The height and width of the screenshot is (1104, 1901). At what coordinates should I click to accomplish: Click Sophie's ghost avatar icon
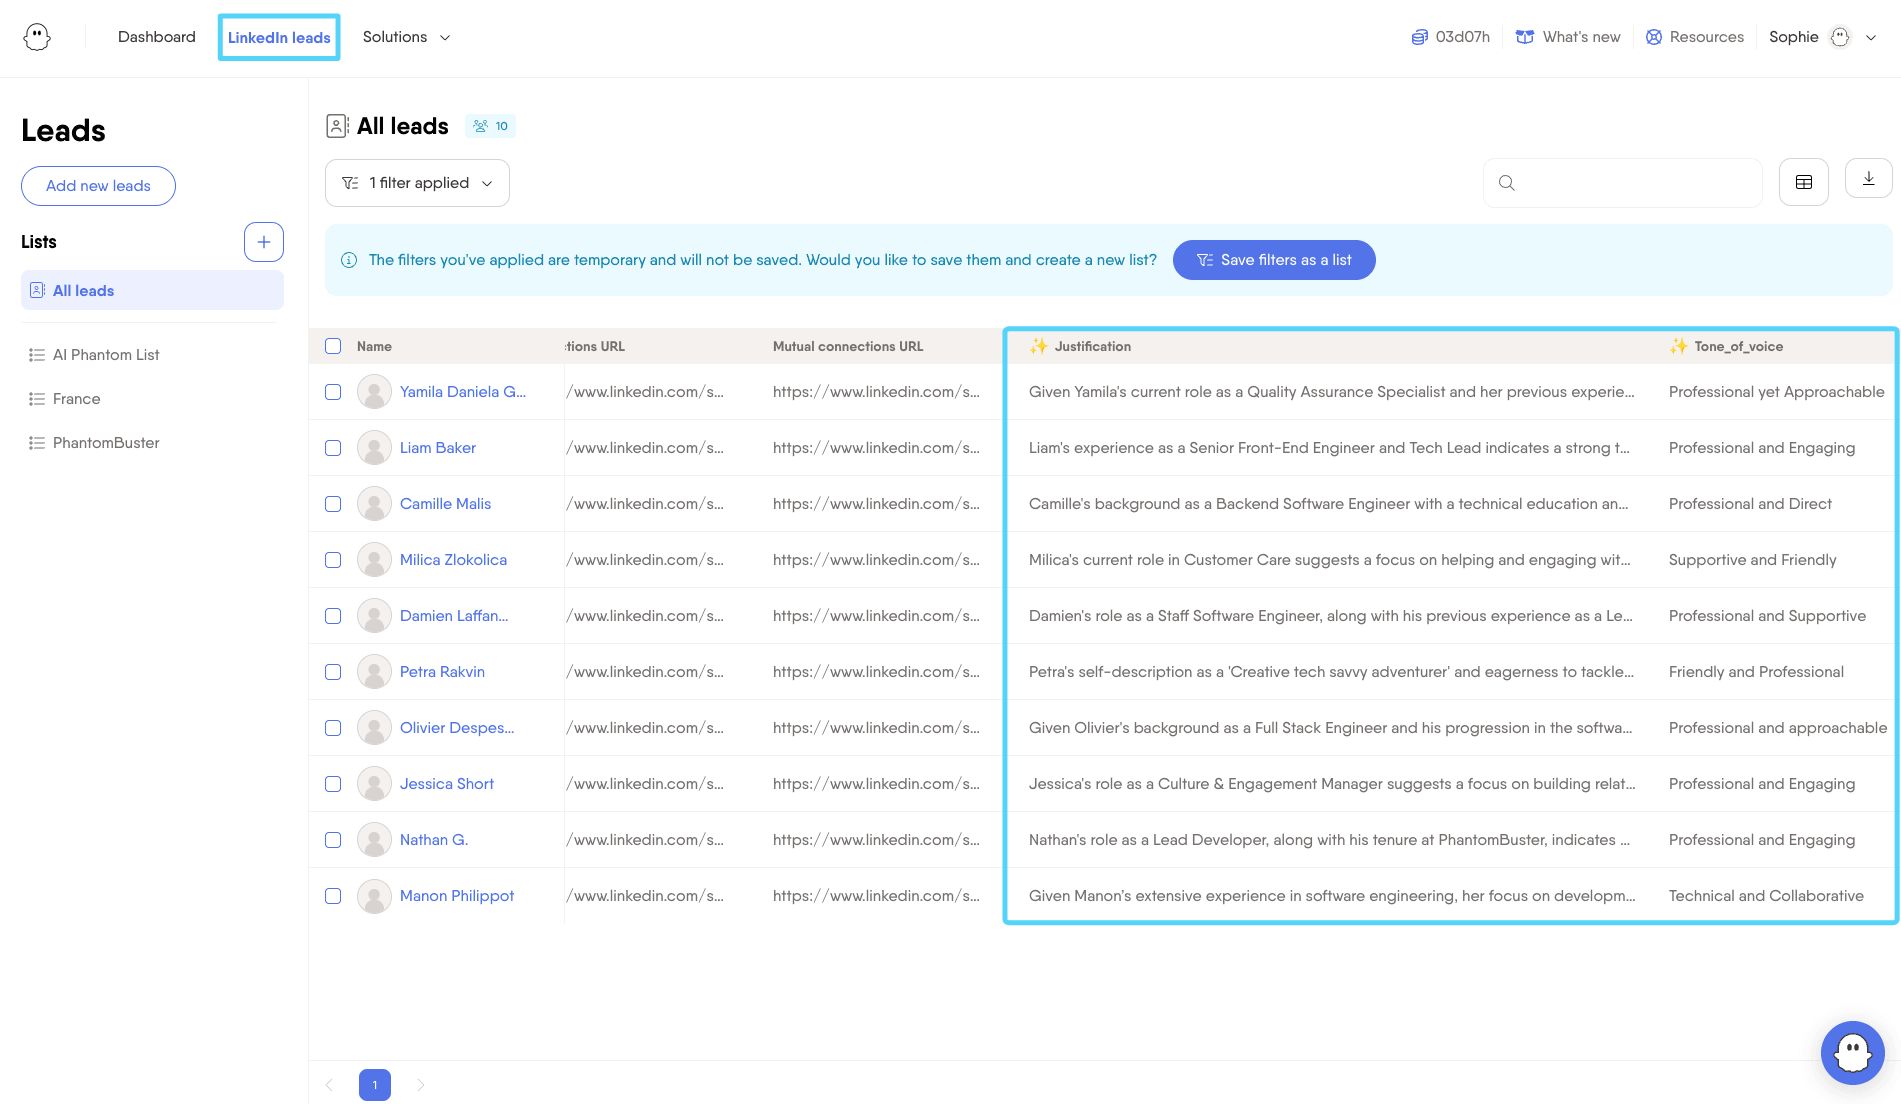click(x=1840, y=37)
